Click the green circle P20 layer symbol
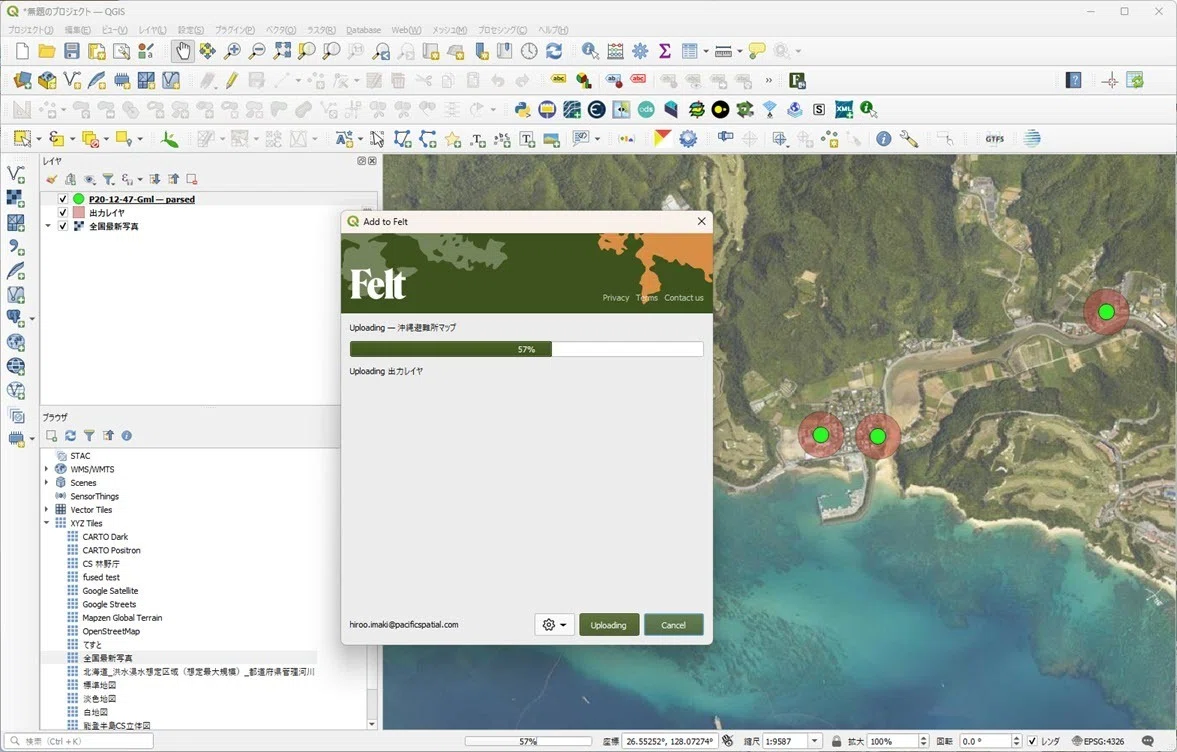 click(x=79, y=199)
